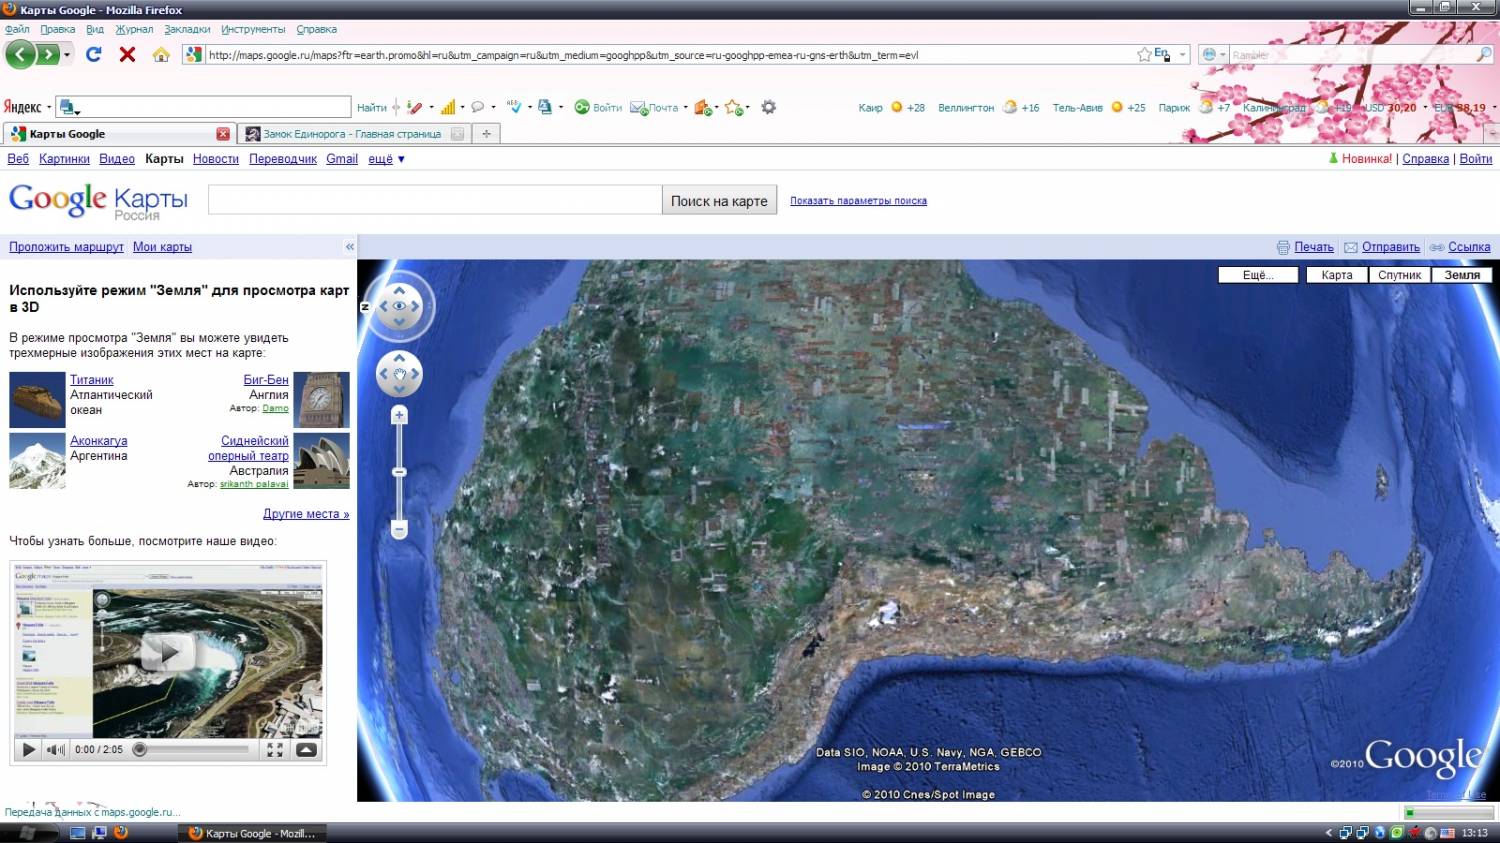This screenshot has height=843, width=1500.
Task: Collapse the left panel with double chevron
Action: [350, 246]
